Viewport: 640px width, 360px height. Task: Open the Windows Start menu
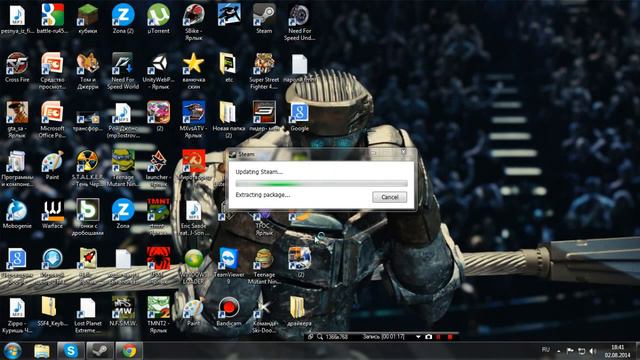coord(13,351)
